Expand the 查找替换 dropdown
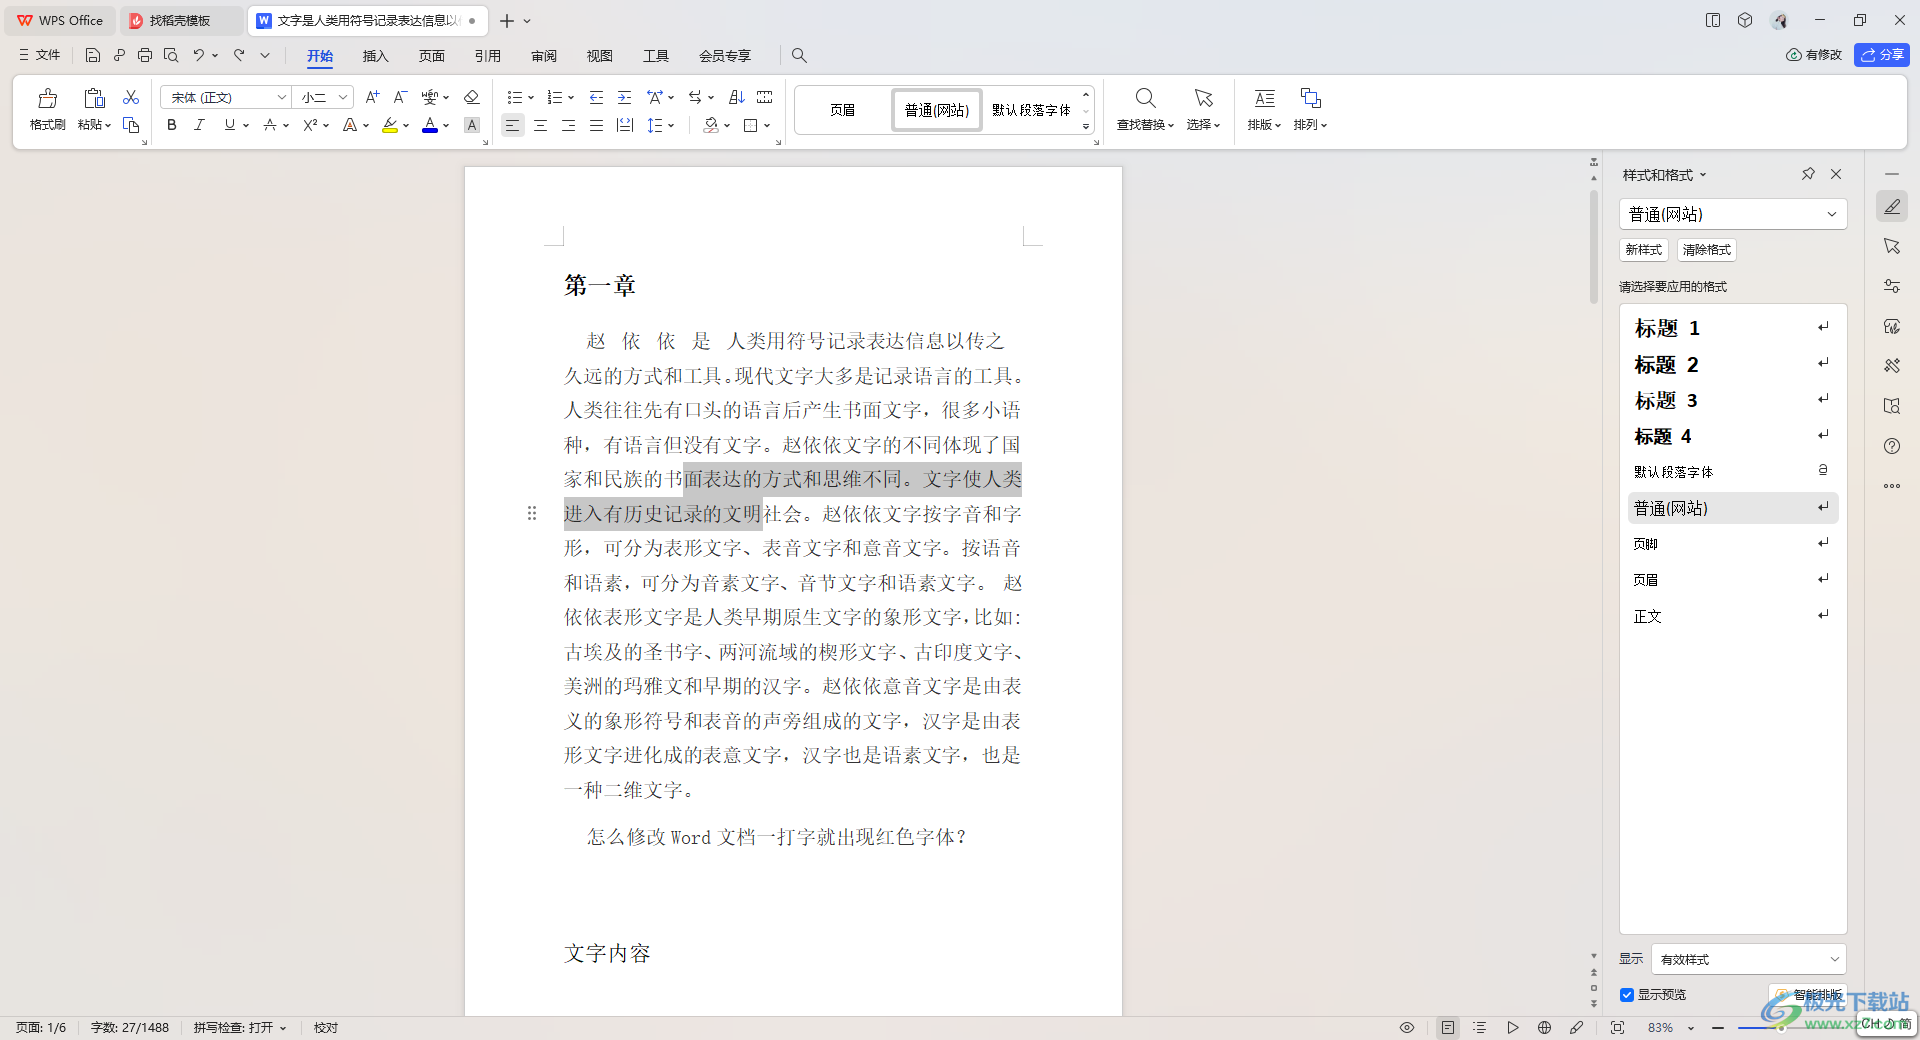The image size is (1920, 1040). coord(1171,126)
